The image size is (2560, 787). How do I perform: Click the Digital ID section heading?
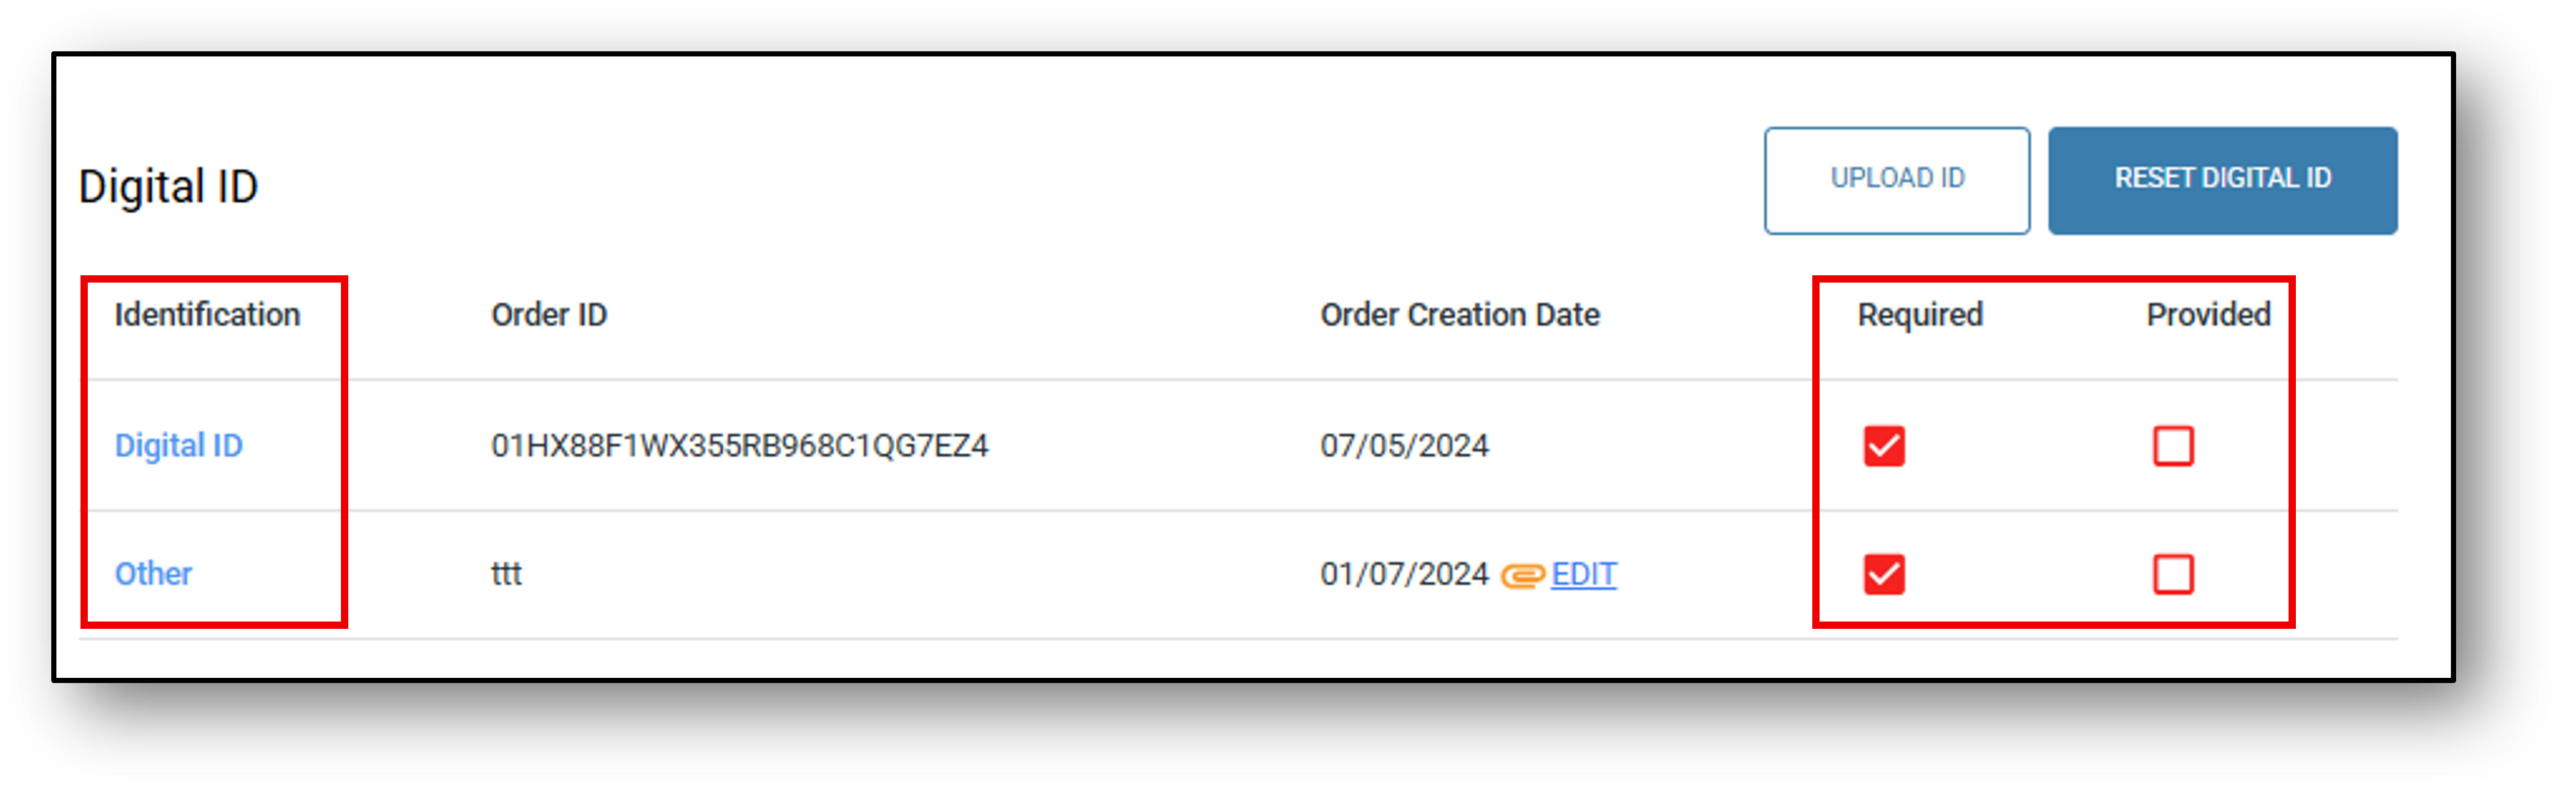point(168,187)
